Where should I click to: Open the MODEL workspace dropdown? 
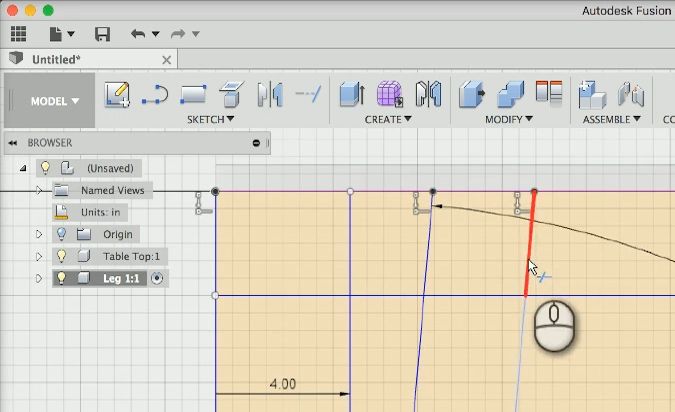(x=54, y=101)
